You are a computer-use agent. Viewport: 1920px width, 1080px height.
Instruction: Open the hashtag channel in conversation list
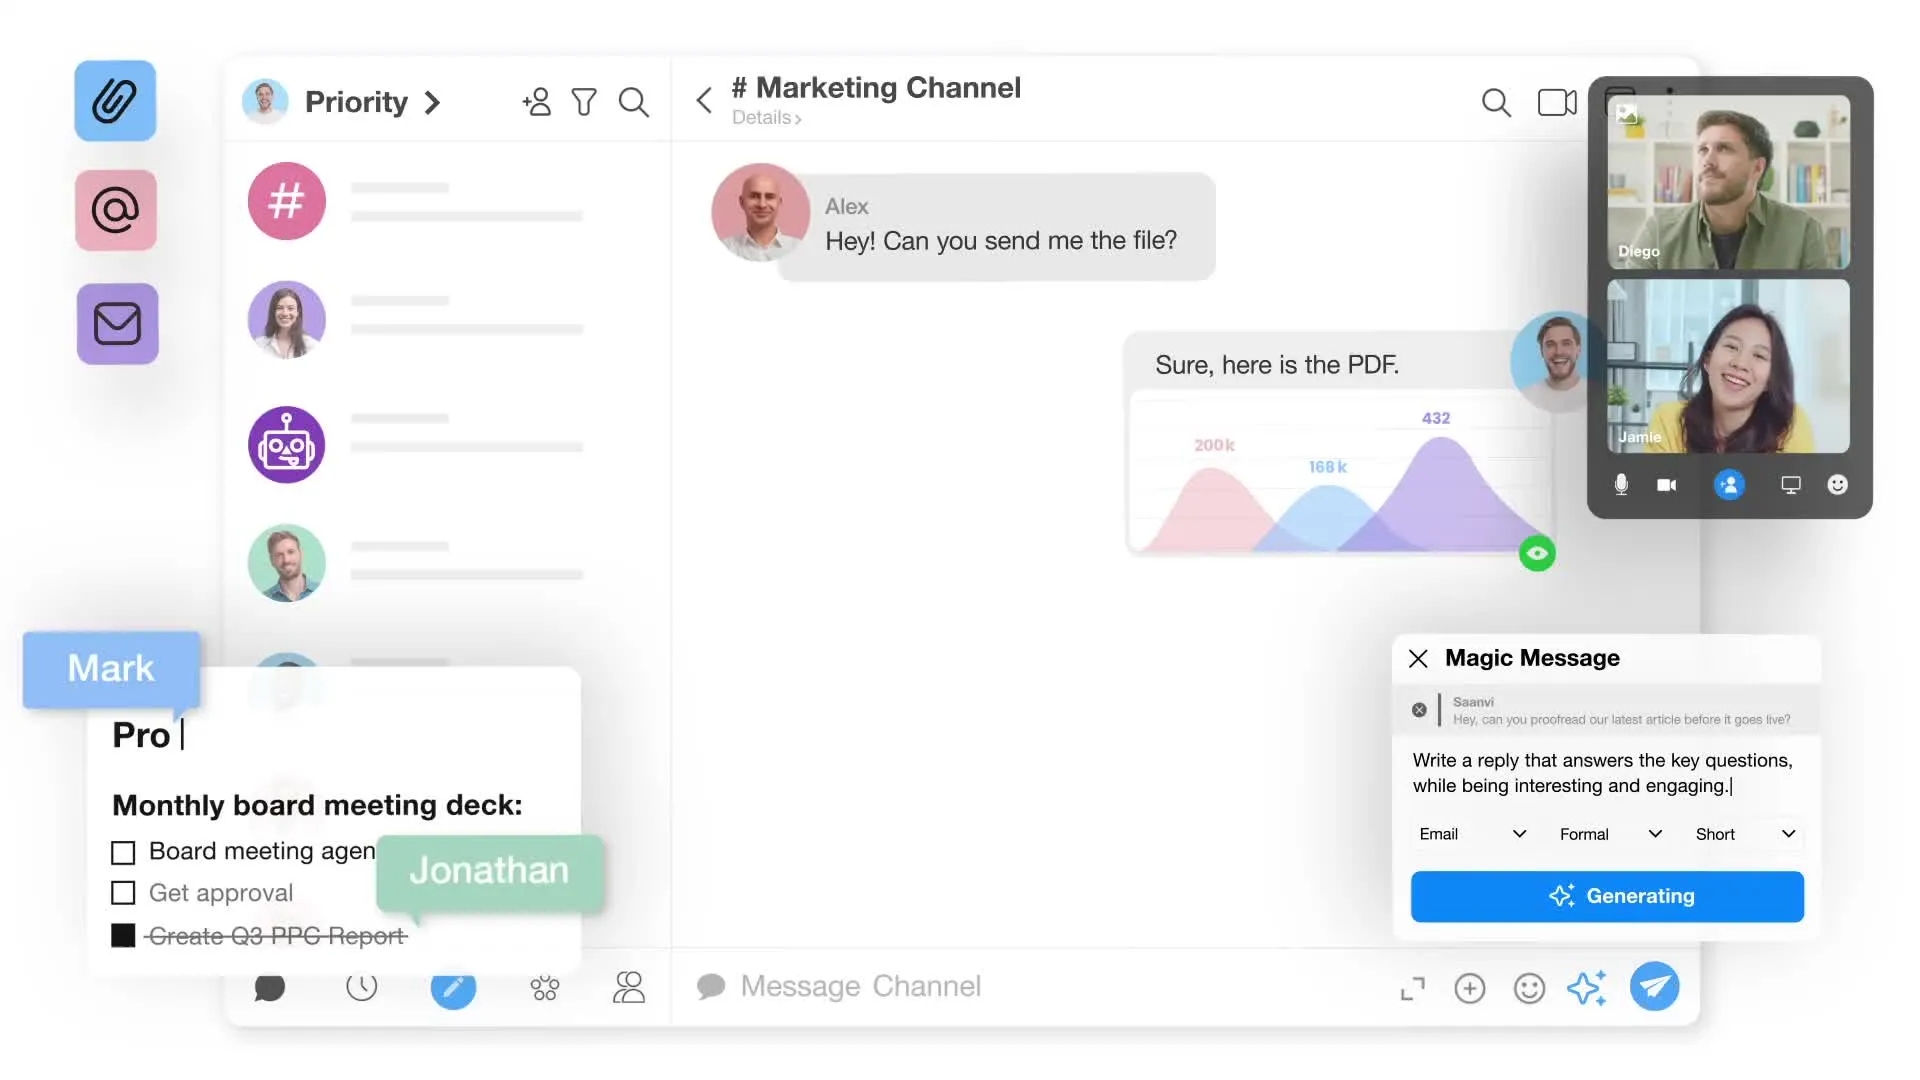coord(287,201)
